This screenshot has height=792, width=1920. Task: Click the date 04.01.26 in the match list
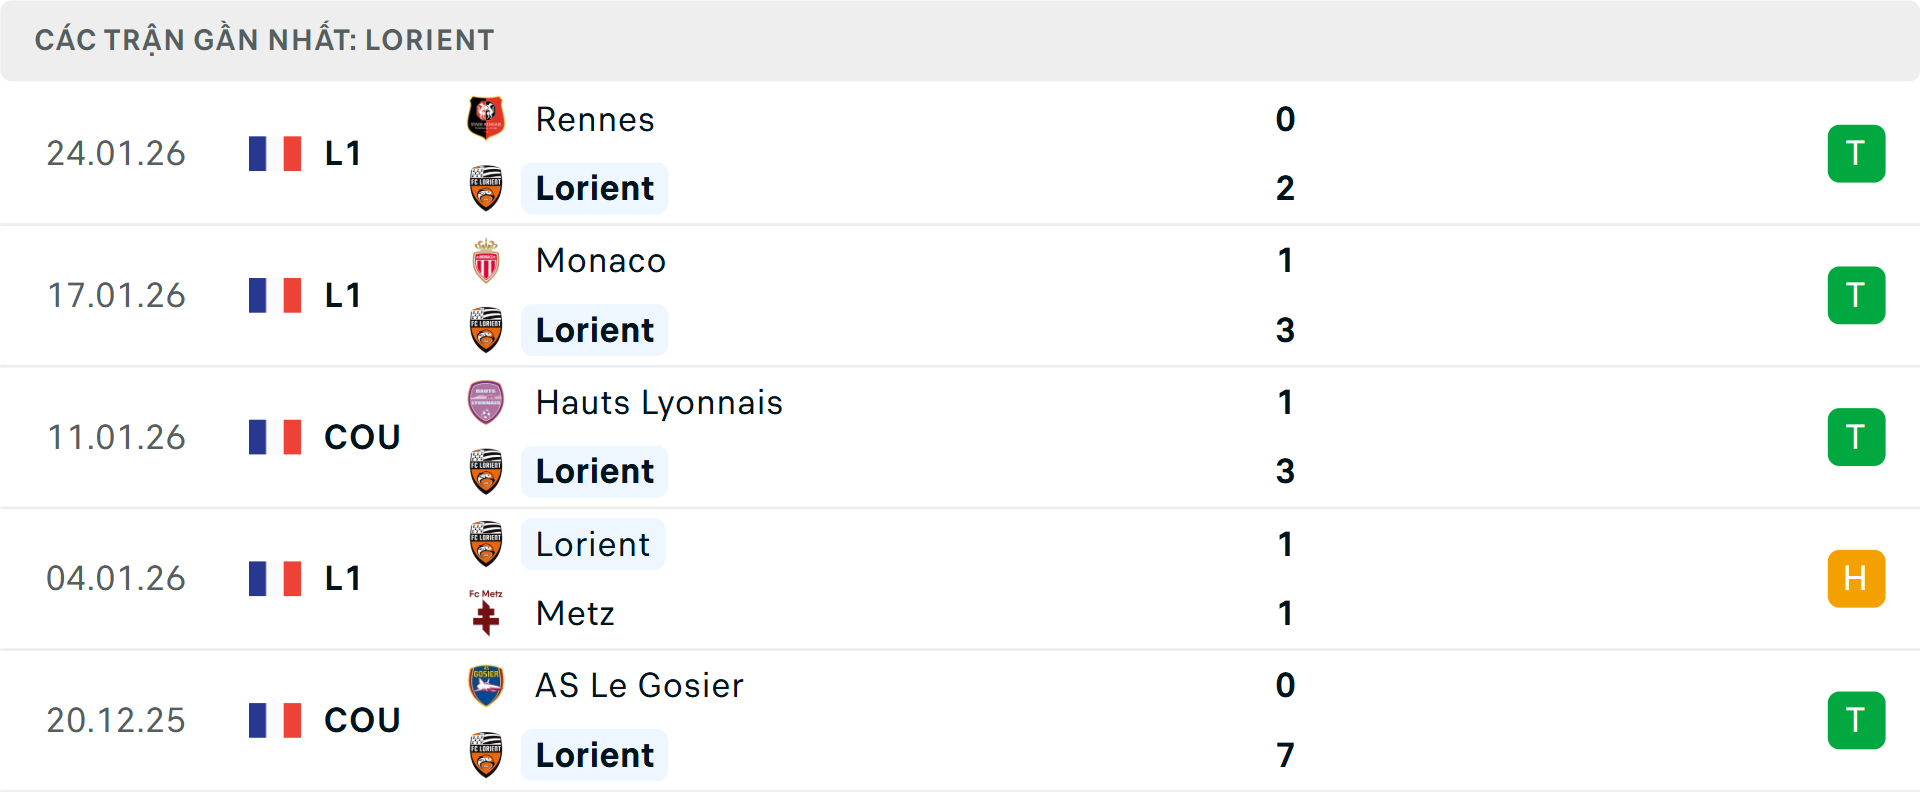coord(116,578)
